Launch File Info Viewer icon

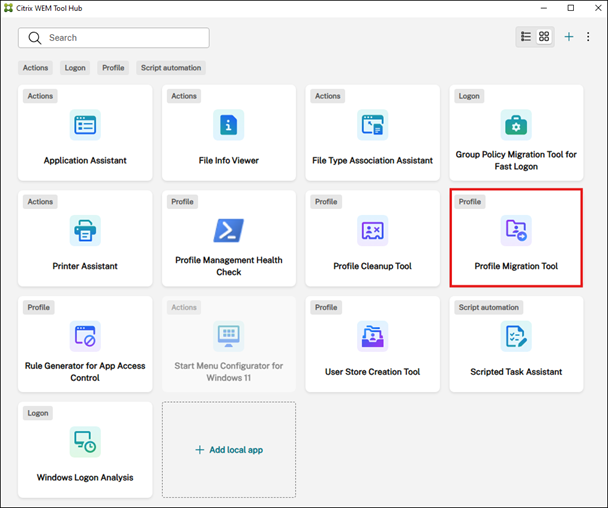(x=228, y=125)
